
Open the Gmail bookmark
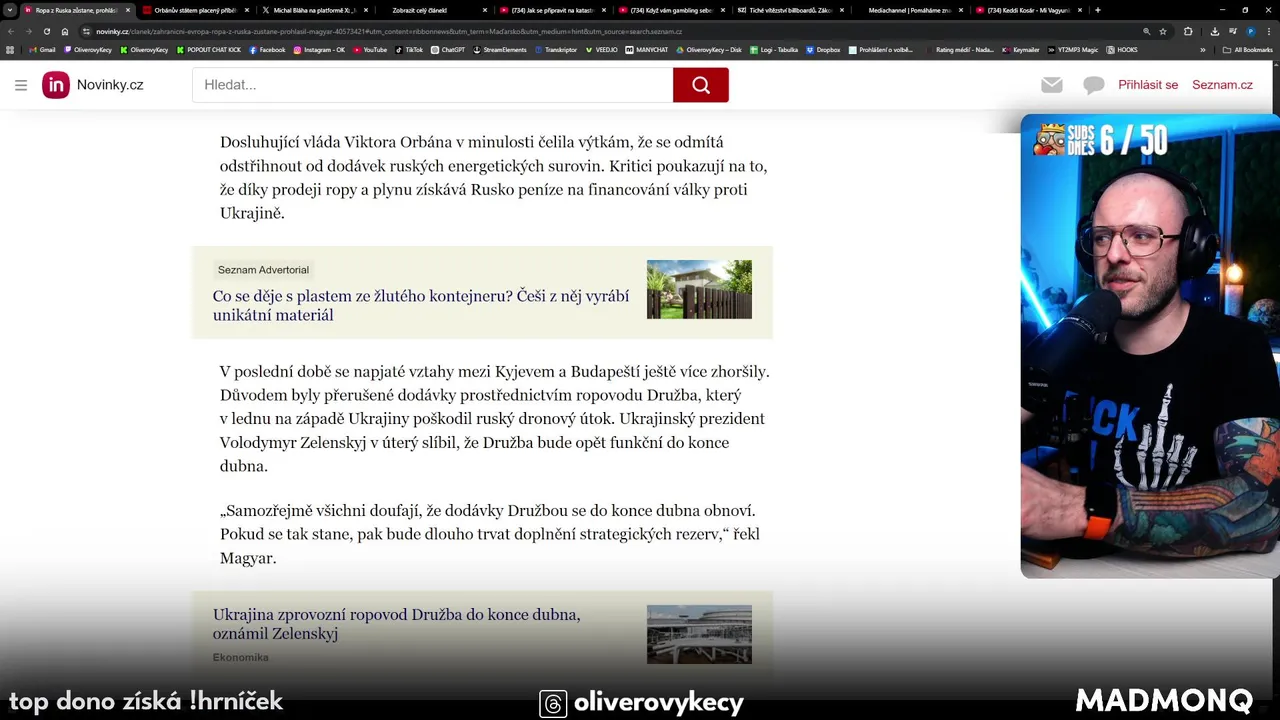(42, 49)
